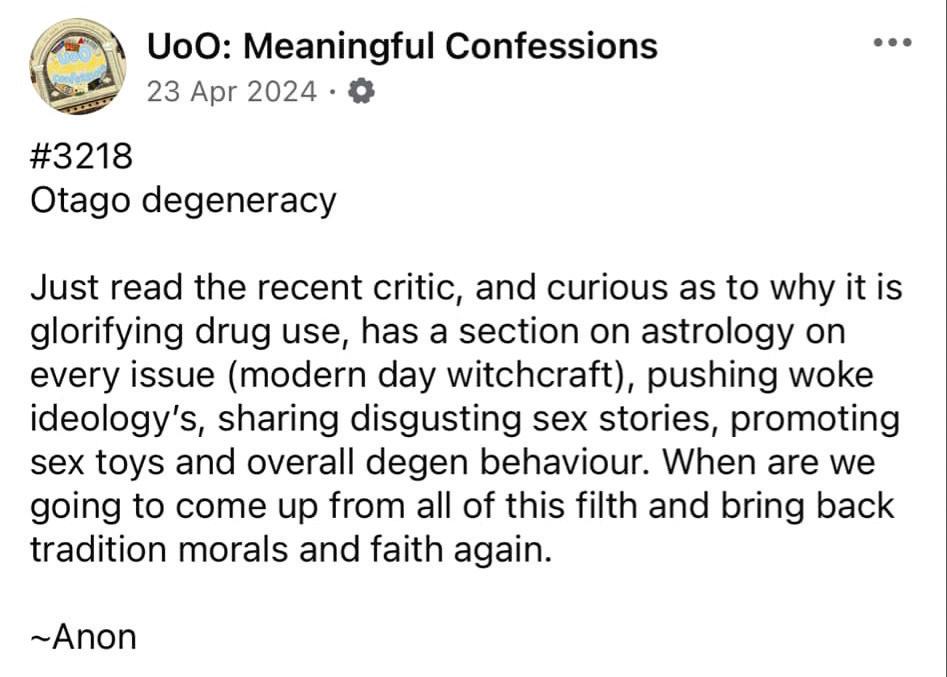Click the privacy gear icon beside the date
Image resolution: width=947 pixels, height=677 pixels.
[361, 92]
